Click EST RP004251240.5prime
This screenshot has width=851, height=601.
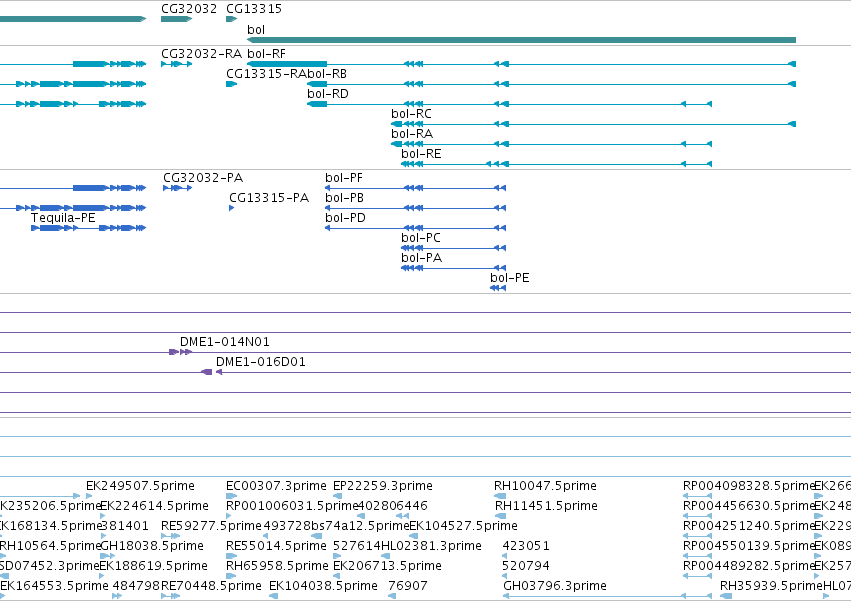pos(750,526)
